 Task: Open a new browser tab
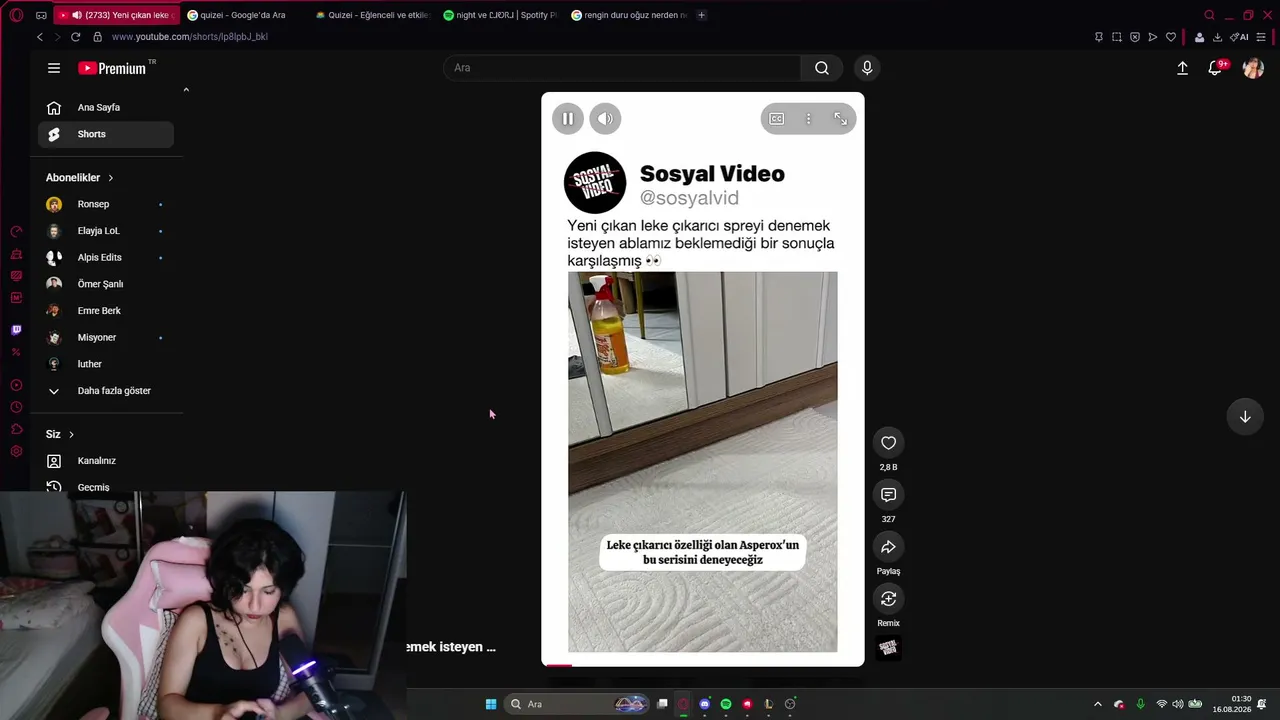point(701,15)
